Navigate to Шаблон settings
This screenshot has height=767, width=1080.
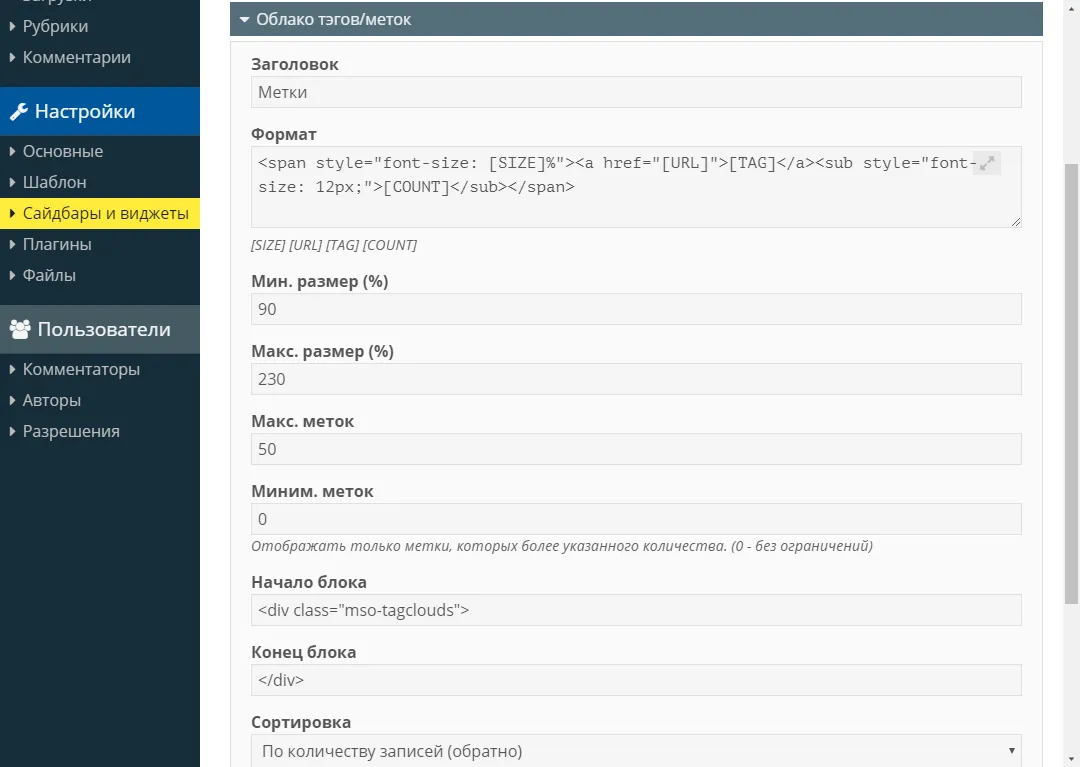(54, 182)
